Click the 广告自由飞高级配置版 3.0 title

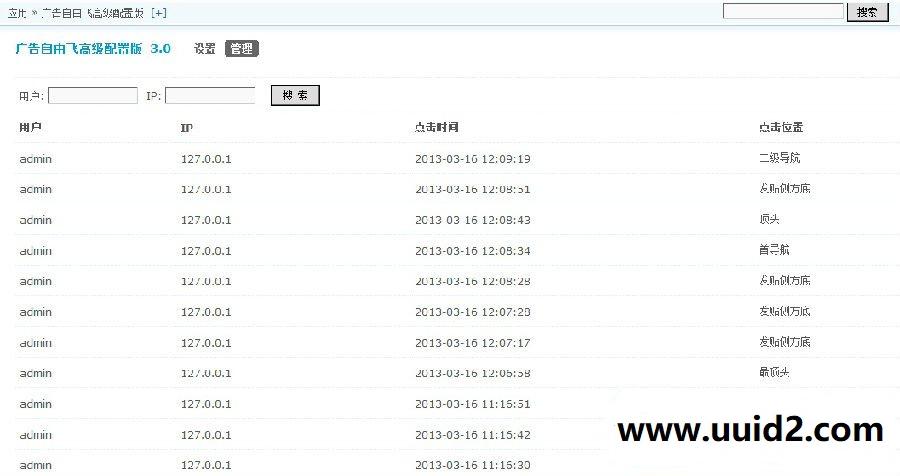(93, 49)
